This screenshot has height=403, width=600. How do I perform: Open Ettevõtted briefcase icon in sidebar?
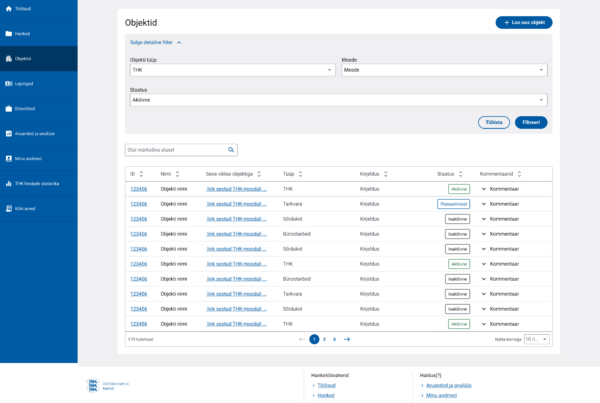[9, 108]
